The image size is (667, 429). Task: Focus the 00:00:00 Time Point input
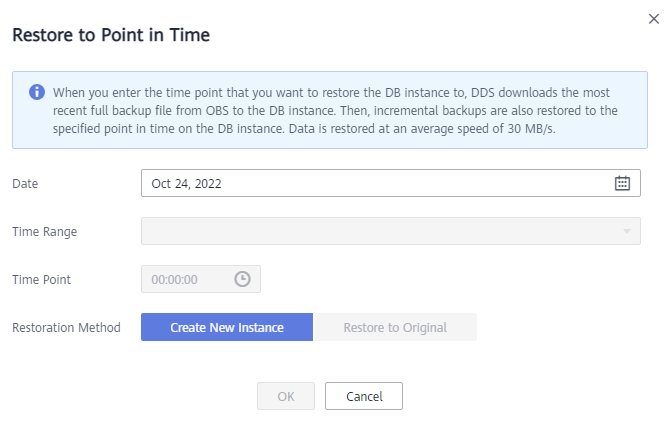click(201, 279)
